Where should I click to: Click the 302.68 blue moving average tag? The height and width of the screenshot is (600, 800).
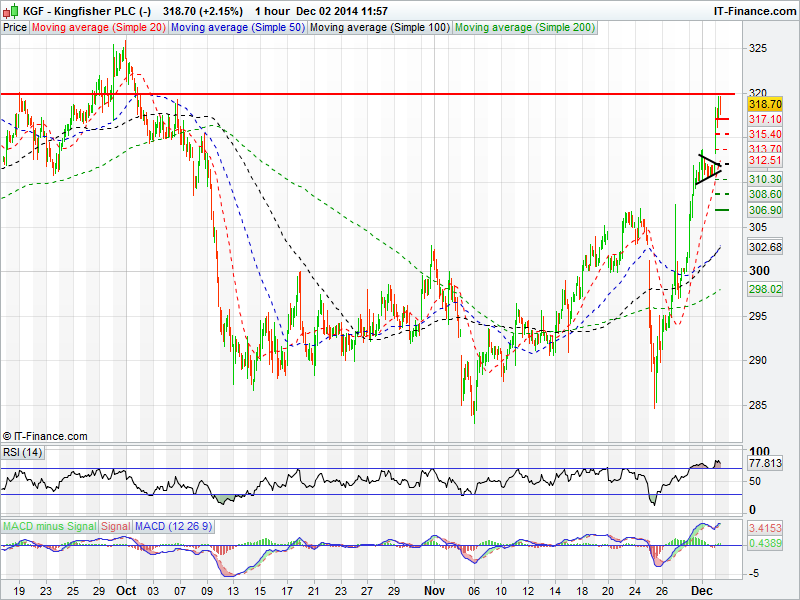764,247
